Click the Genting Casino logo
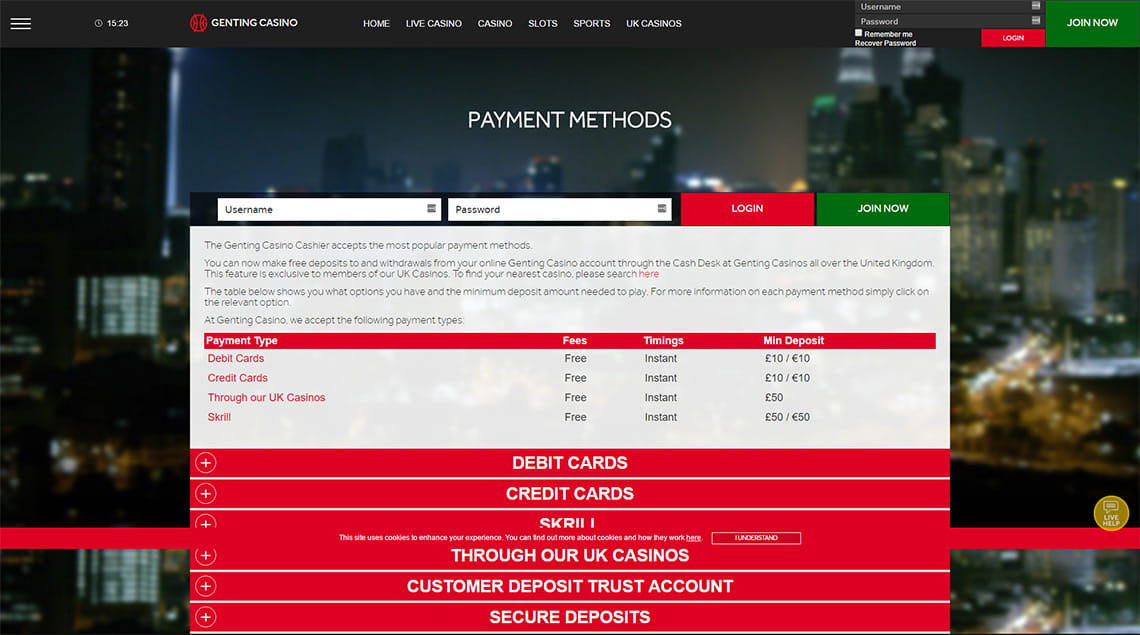Image resolution: width=1140 pixels, height=635 pixels. pos(244,23)
